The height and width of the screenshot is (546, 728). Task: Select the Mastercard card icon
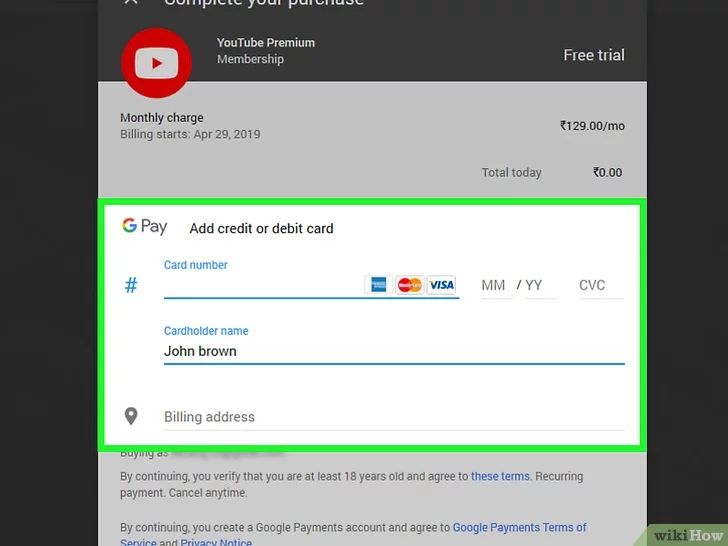pyautogui.click(x=409, y=285)
